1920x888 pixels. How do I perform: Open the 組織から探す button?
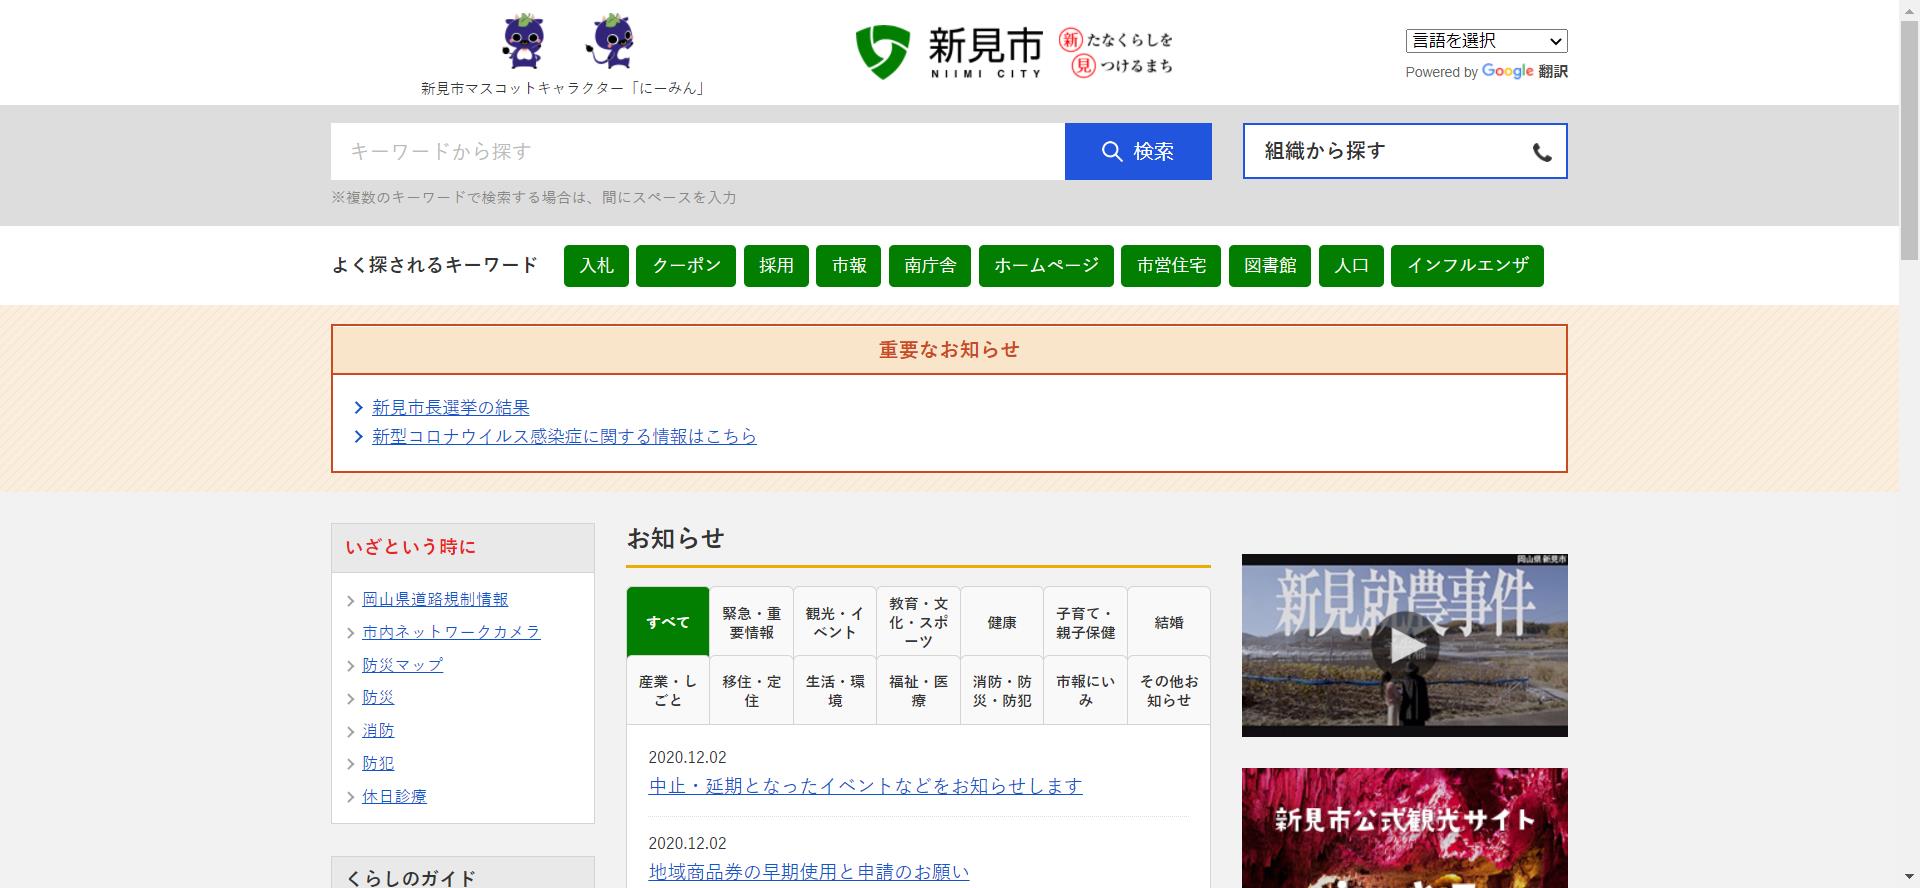tap(1405, 151)
